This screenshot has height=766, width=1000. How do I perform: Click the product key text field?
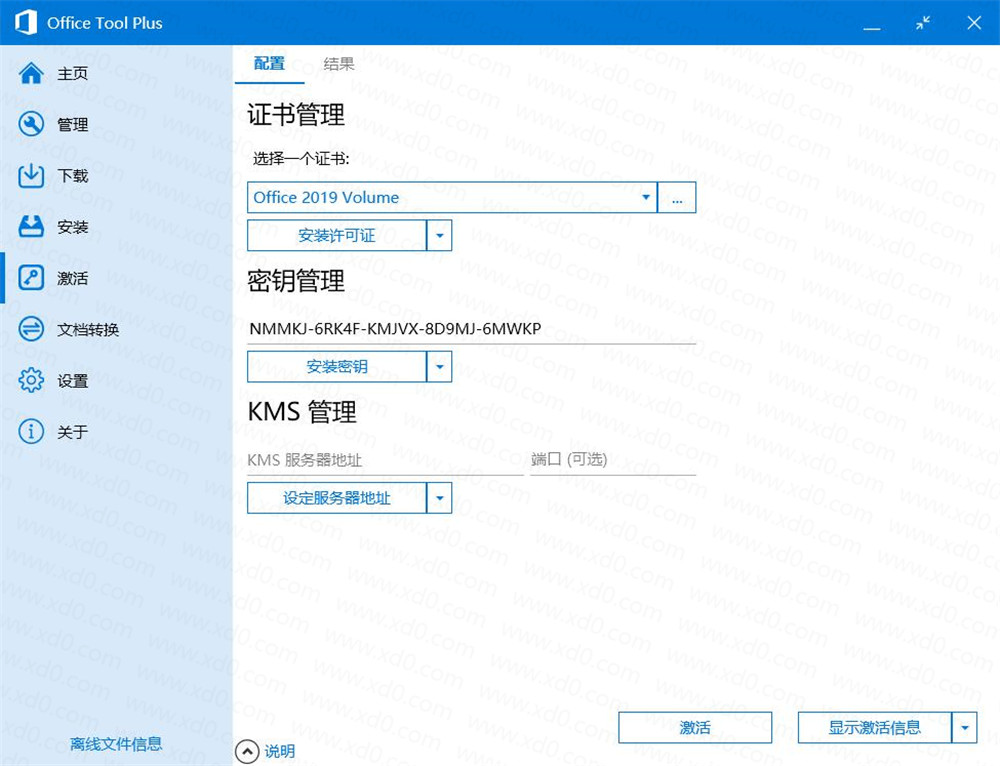[471, 329]
